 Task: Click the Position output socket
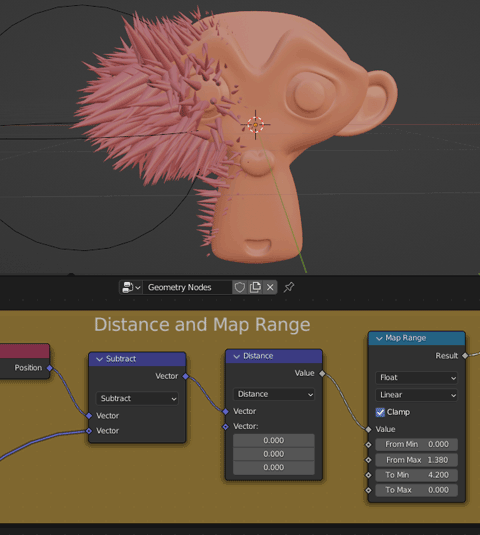tap(49, 368)
